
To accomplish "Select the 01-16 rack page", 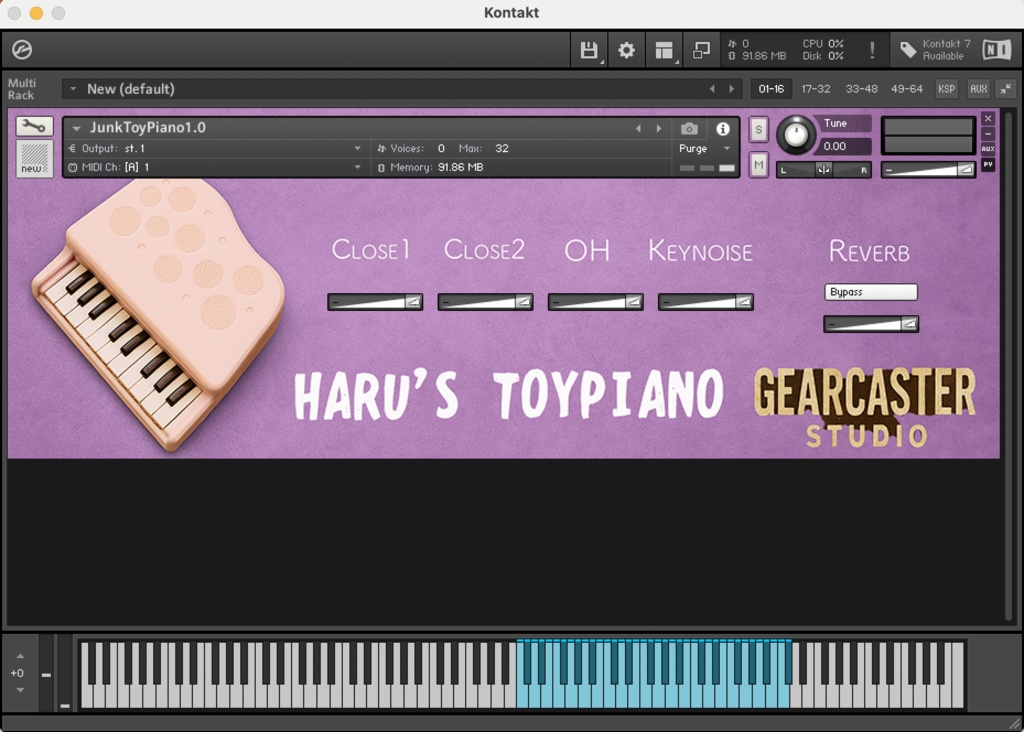I will tap(771, 89).
